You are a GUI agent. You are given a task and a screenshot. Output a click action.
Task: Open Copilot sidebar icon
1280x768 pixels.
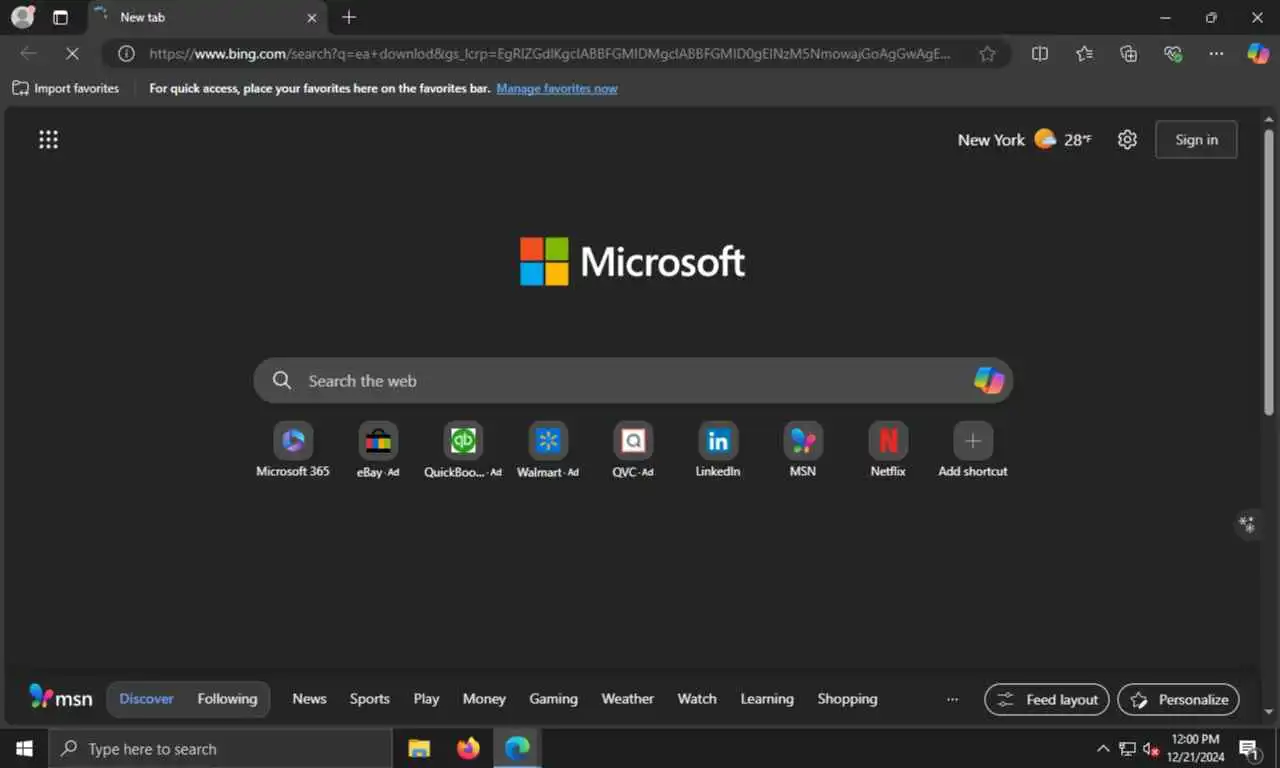point(1258,54)
